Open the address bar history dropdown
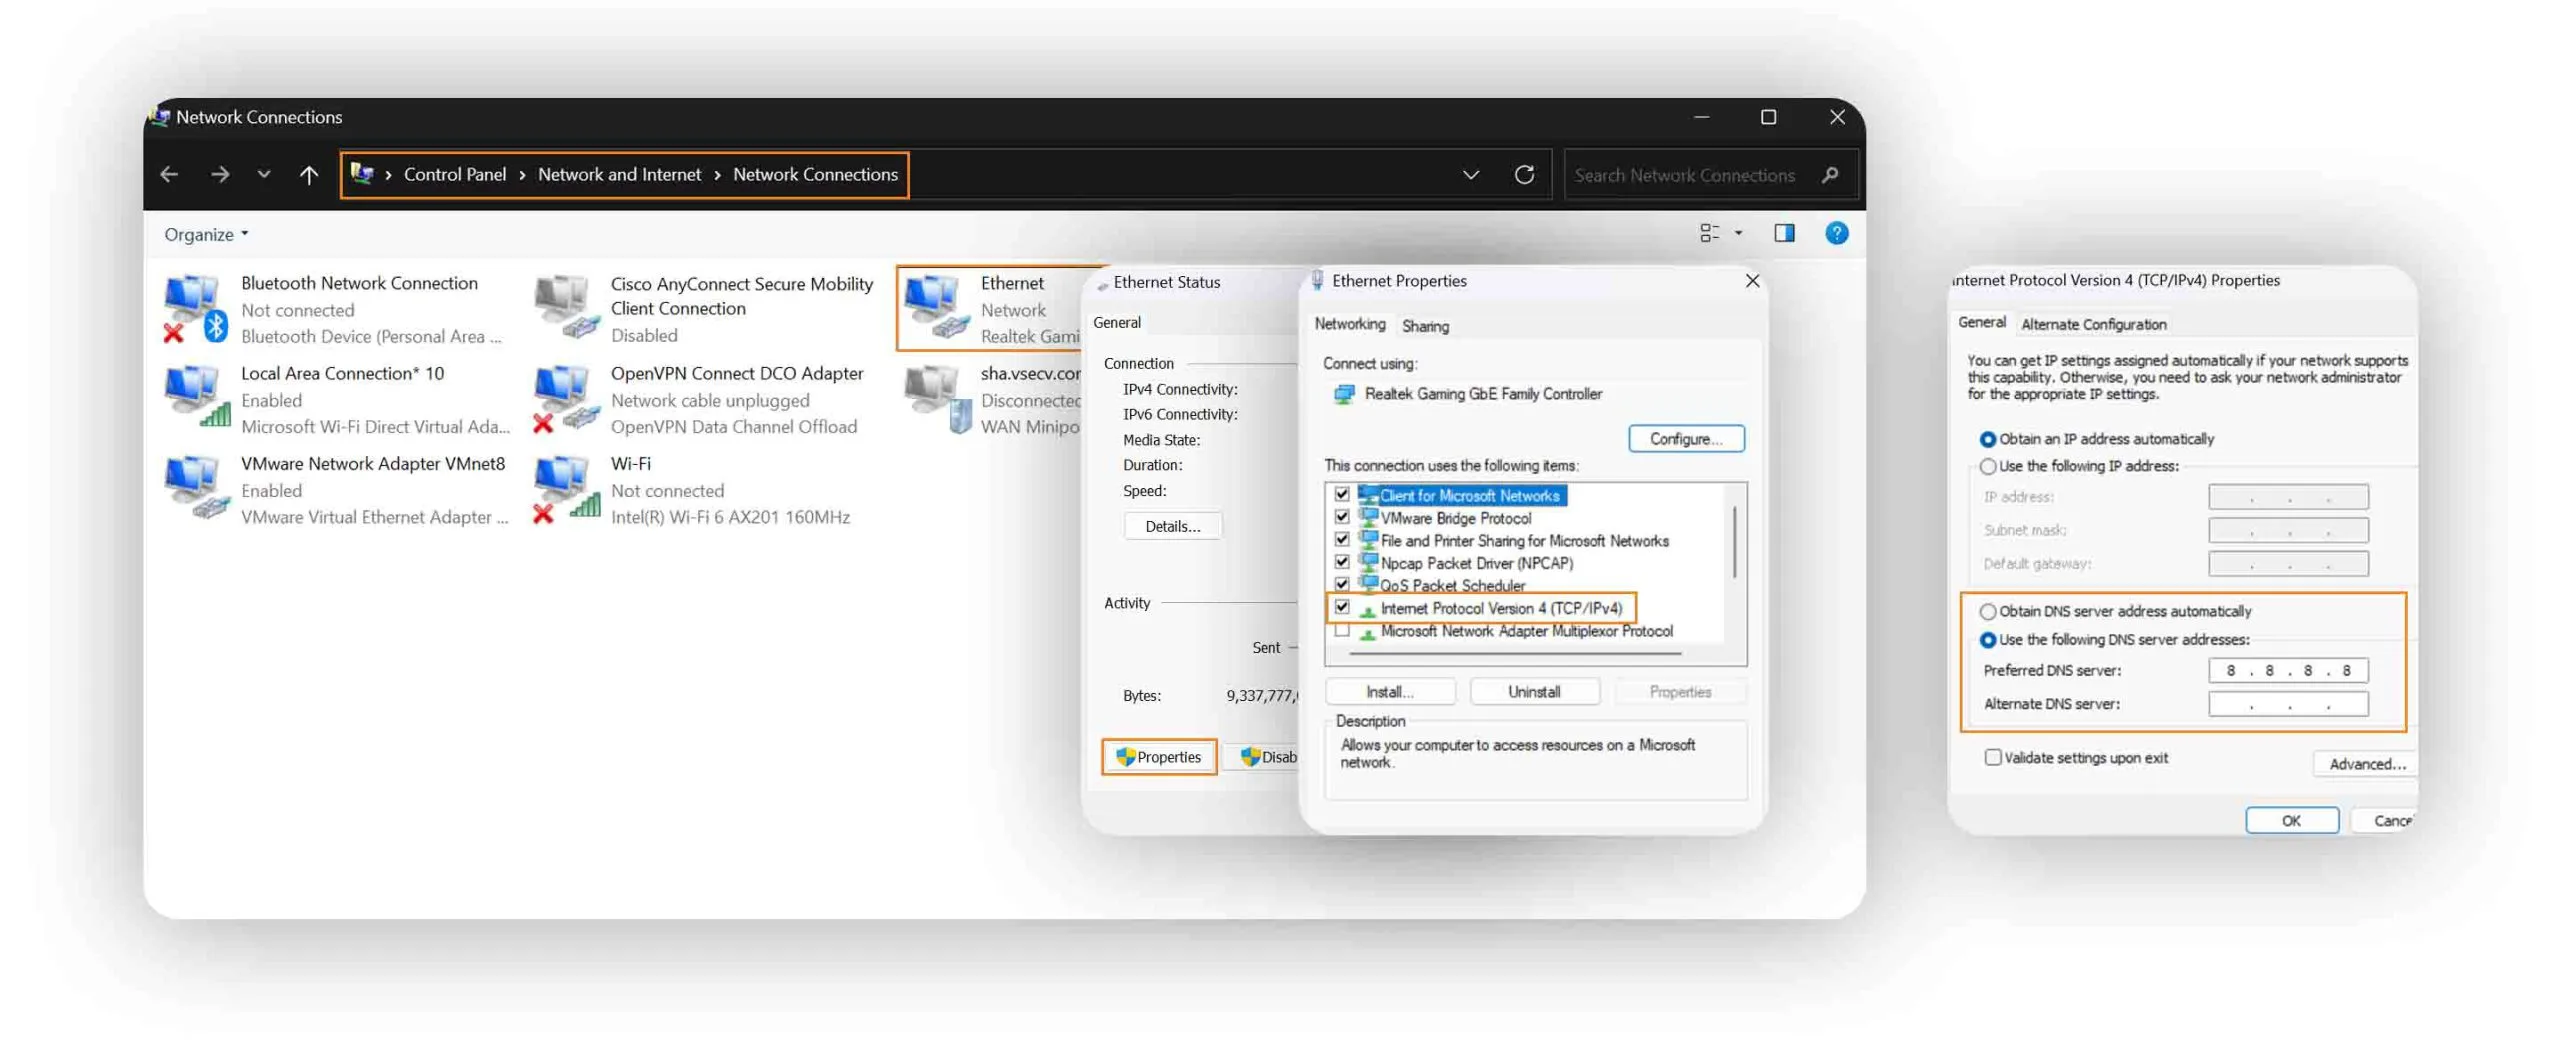 coord(1470,175)
